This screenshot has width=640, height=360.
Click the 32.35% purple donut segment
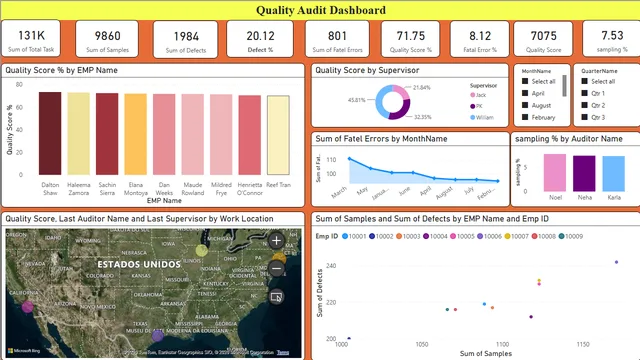tap(402, 112)
